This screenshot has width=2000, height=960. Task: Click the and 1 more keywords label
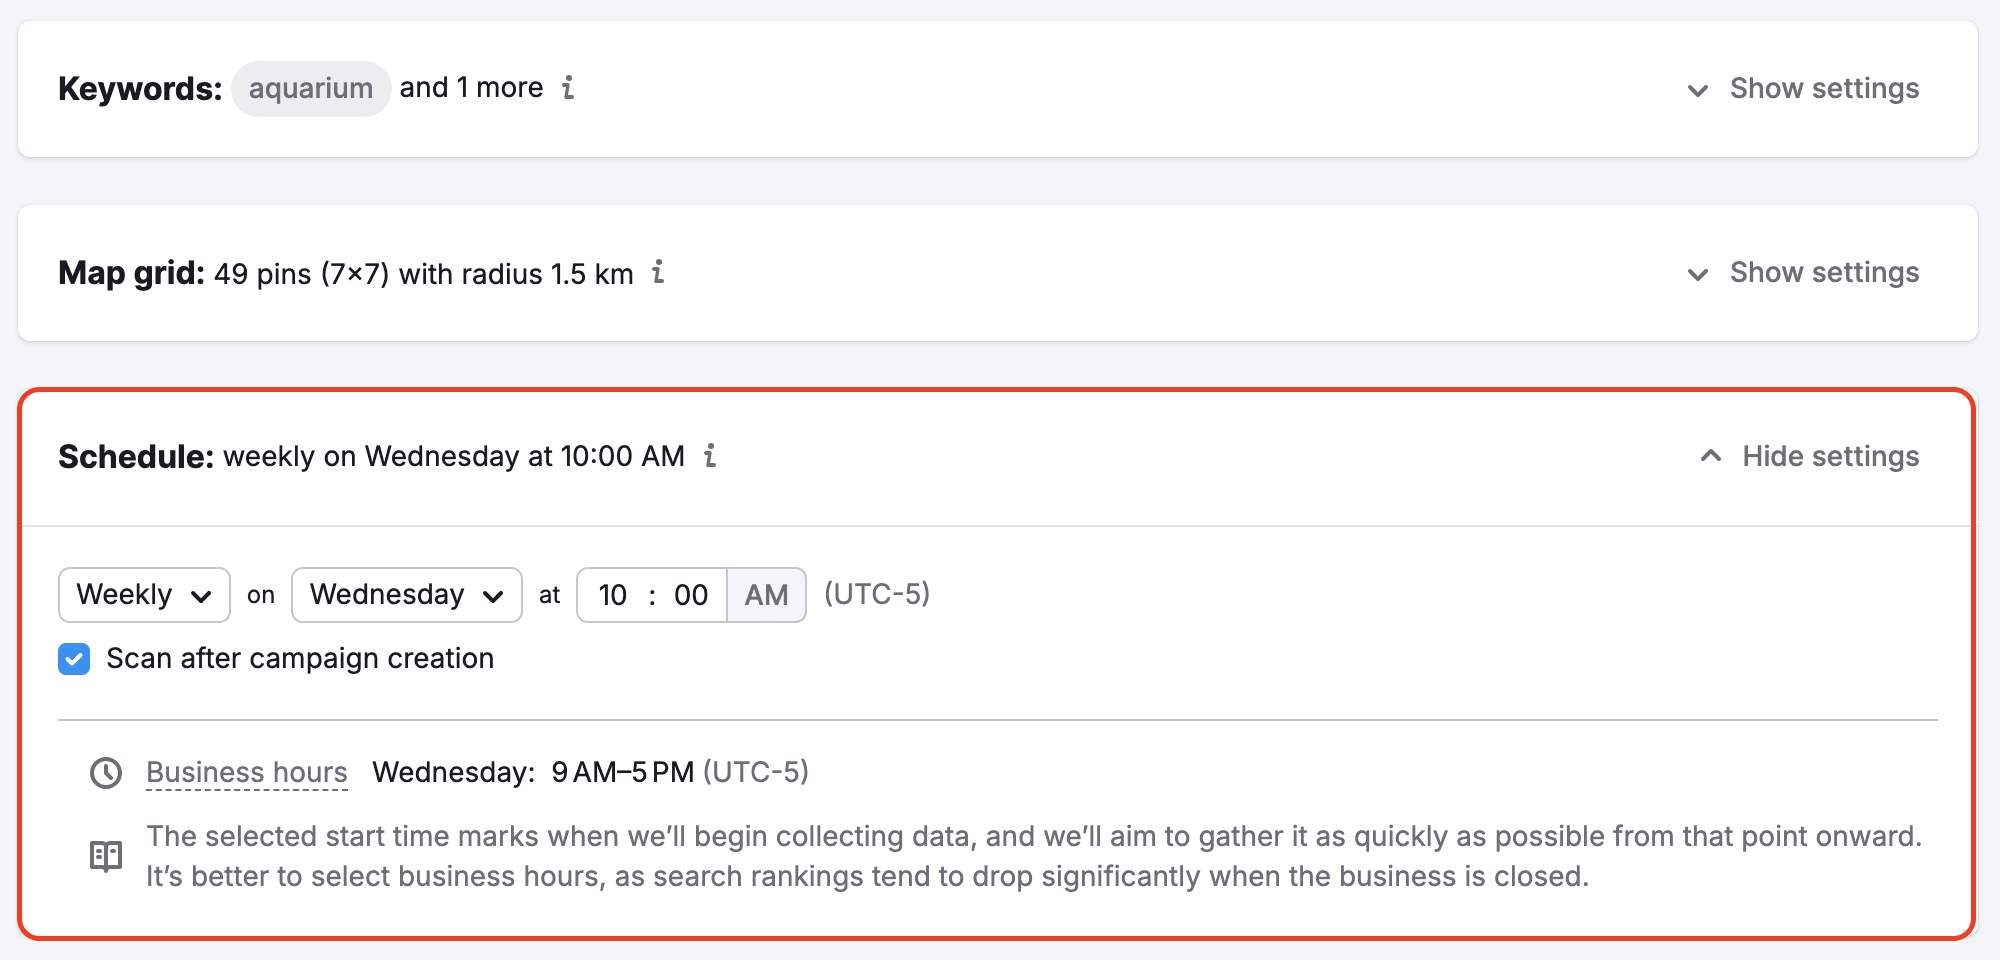[471, 87]
